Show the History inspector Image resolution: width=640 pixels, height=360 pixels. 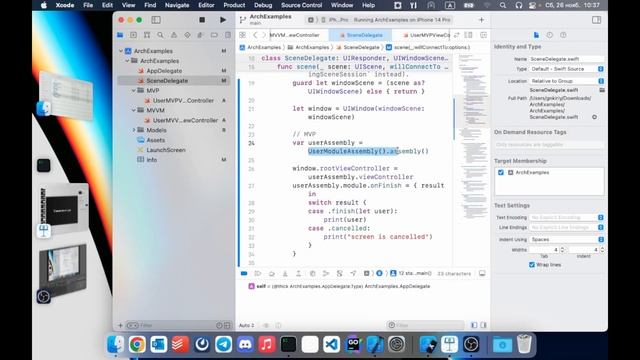click(x=550, y=35)
